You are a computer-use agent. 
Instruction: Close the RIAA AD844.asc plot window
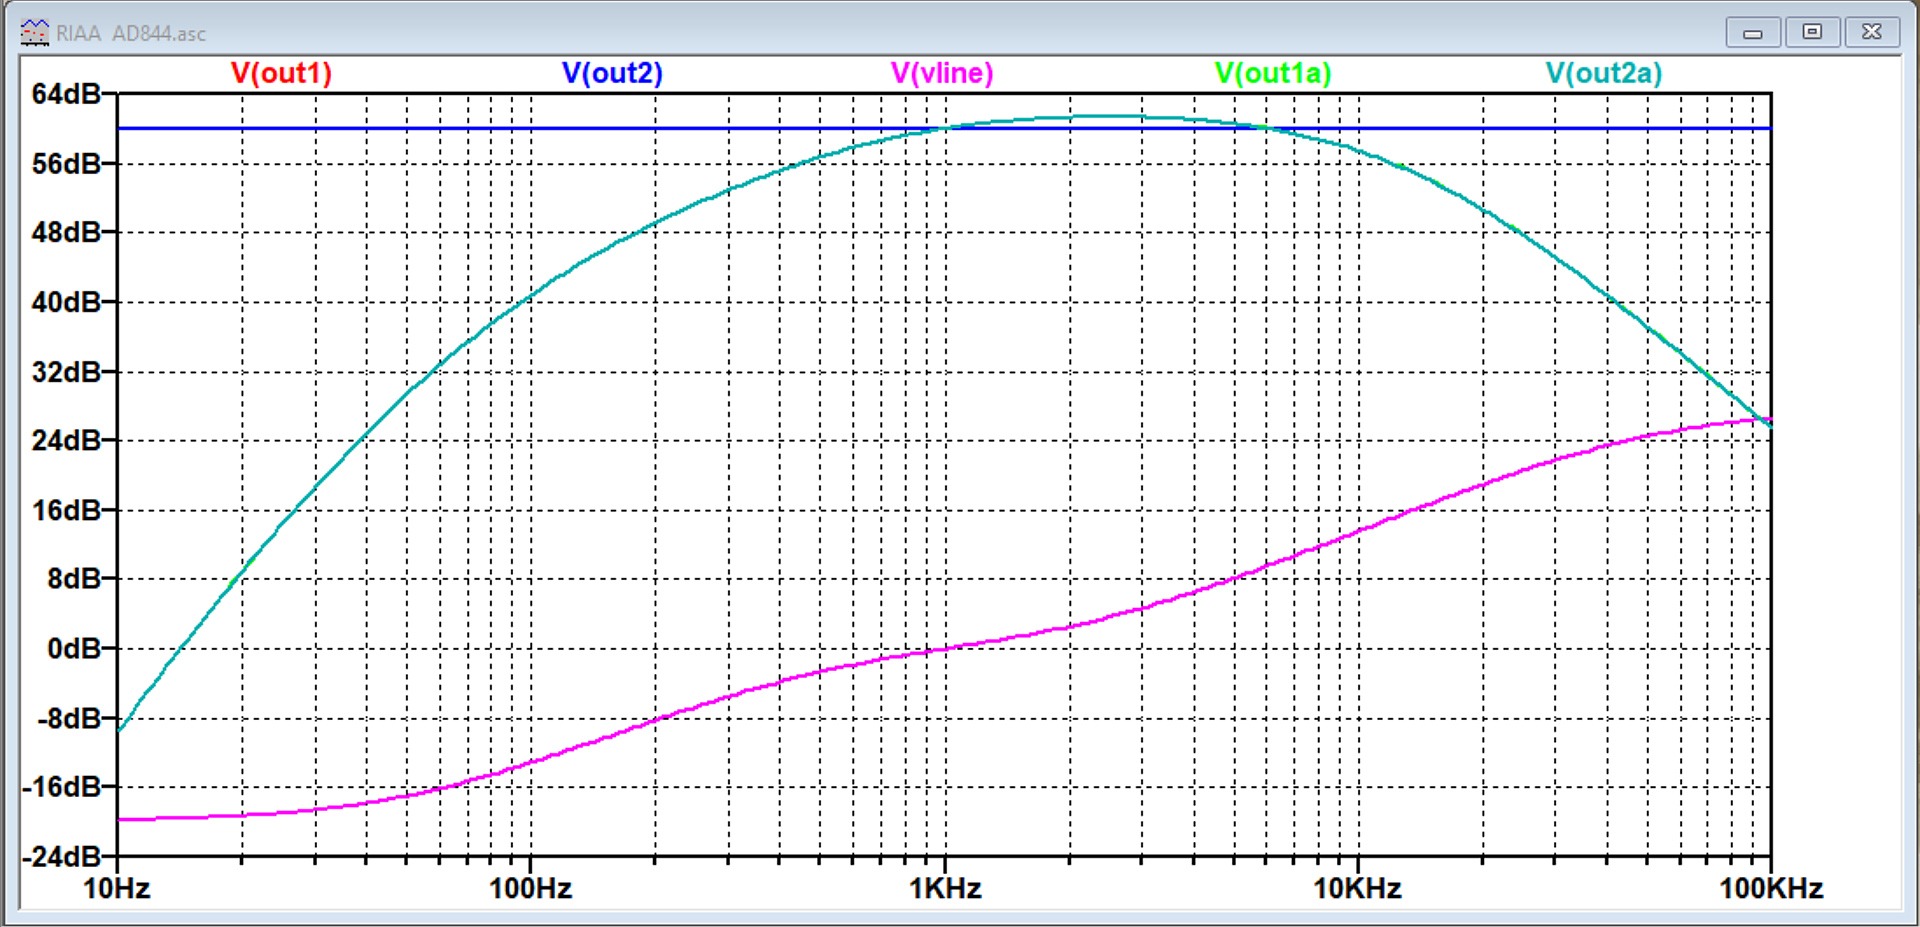1872,32
